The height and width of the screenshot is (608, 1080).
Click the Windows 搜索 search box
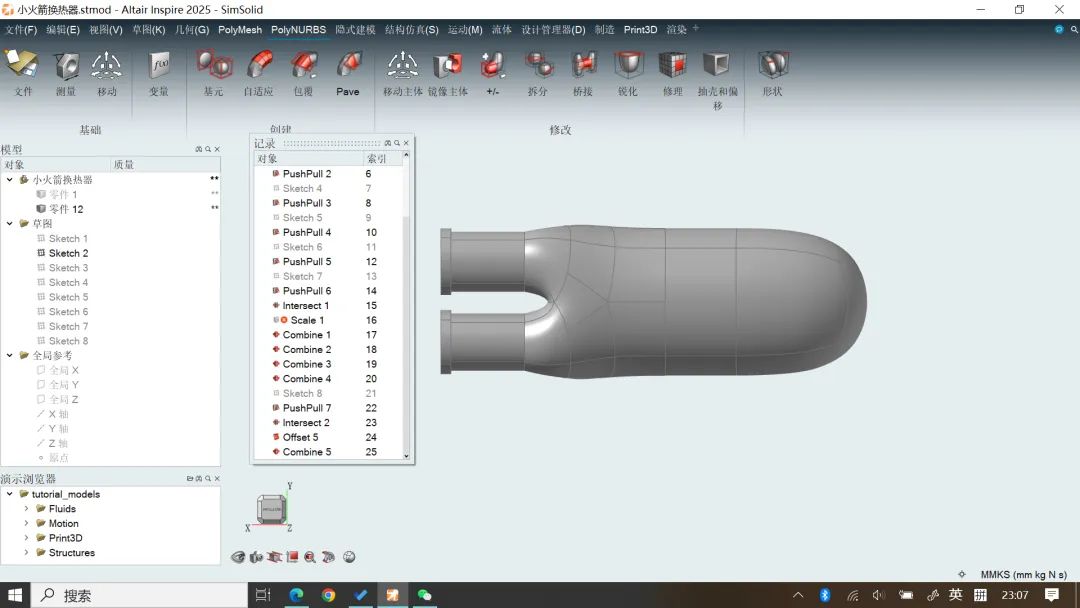click(x=140, y=595)
